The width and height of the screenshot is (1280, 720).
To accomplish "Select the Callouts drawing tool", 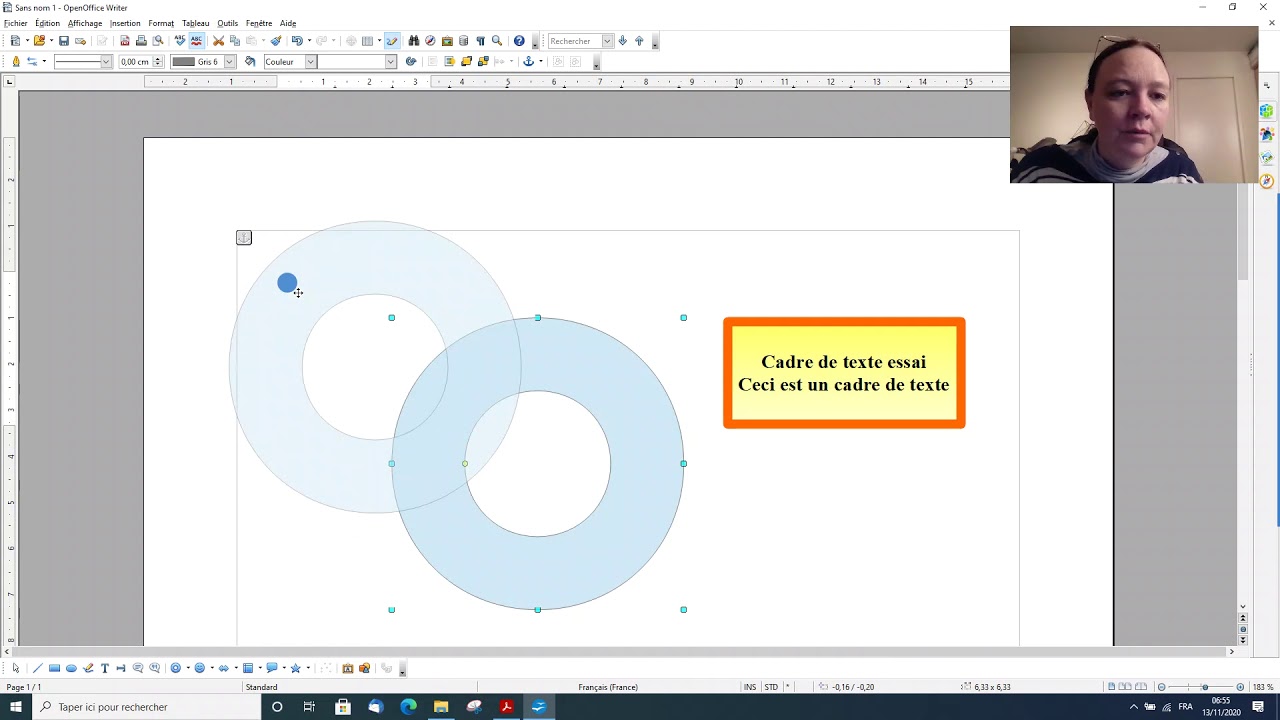I will point(138,668).
